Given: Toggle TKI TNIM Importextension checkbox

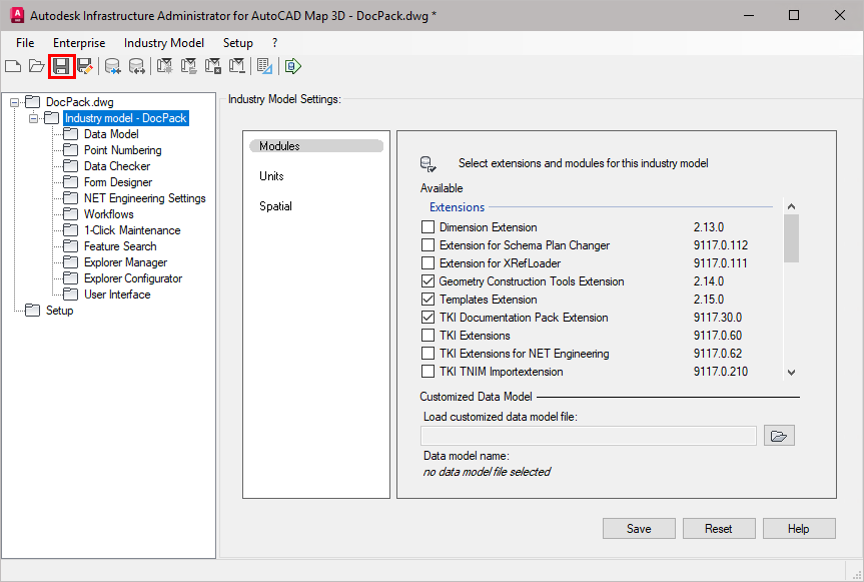Looking at the screenshot, I should pyautogui.click(x=428, y=371).
